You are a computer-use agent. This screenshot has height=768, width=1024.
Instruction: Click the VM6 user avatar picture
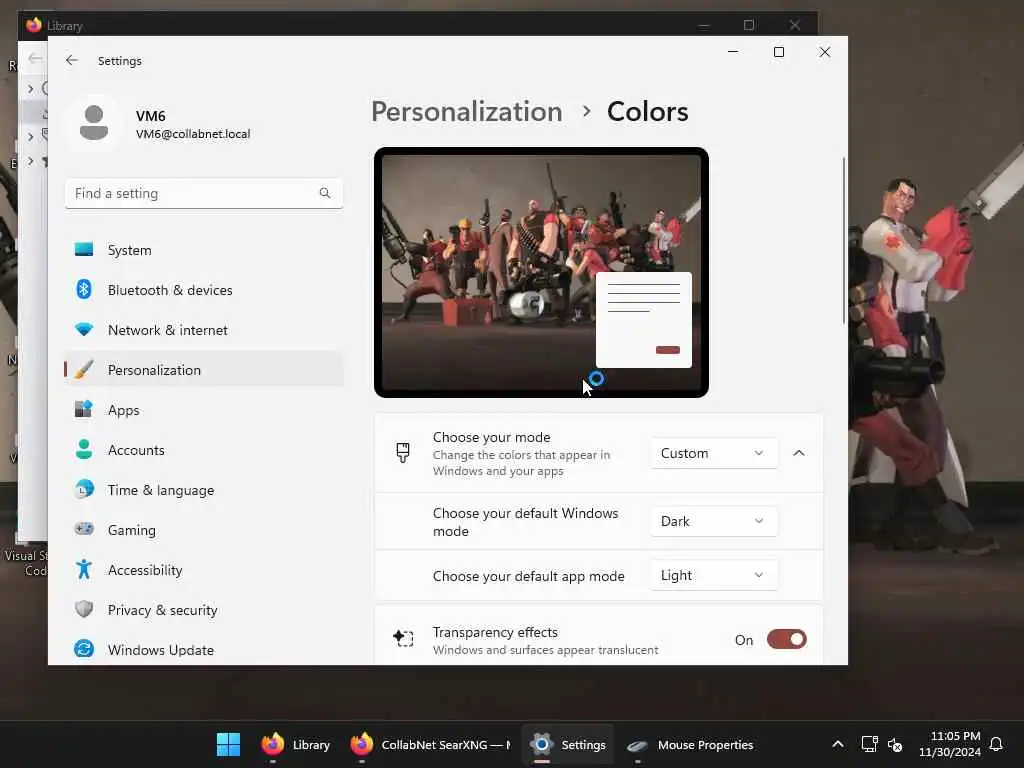click(93, 123)
